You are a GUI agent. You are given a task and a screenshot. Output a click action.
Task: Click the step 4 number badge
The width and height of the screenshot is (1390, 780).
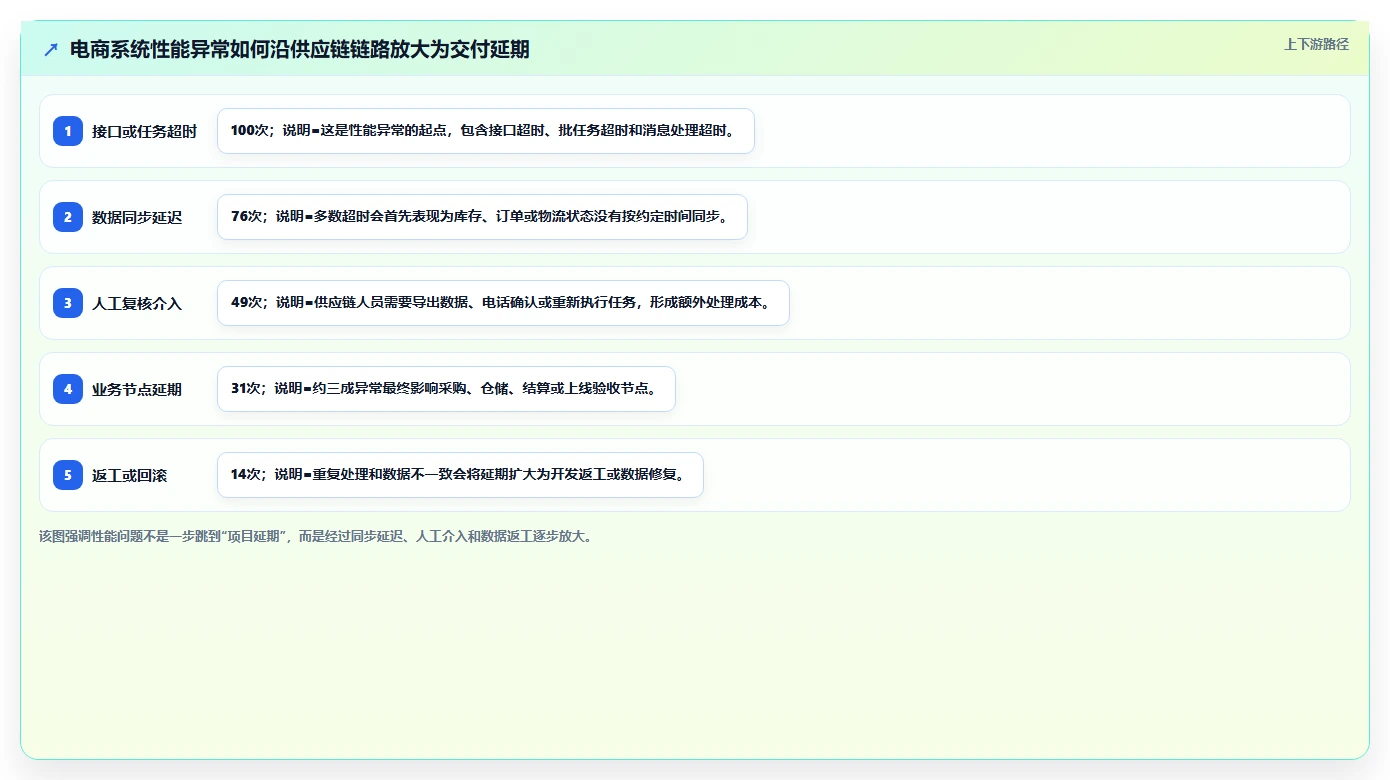(68, 389)
